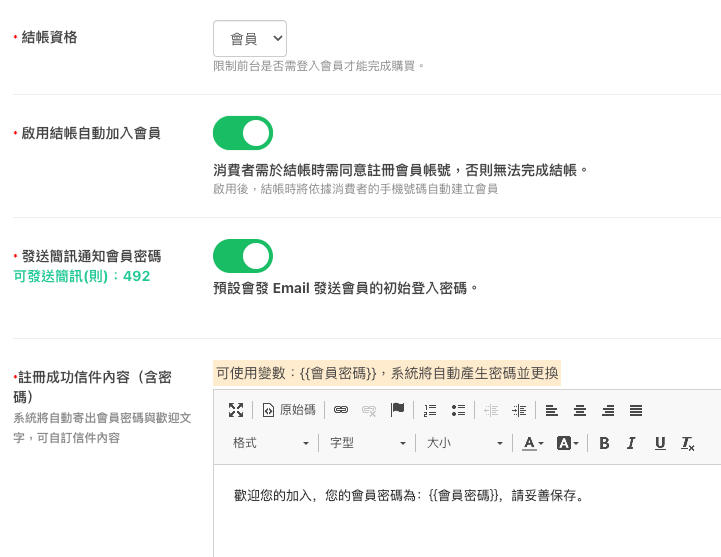Click the 發送簡訊通知會員密碼 label
The width and height of the screenshot is (721, 557).
[x=91, y=256]
